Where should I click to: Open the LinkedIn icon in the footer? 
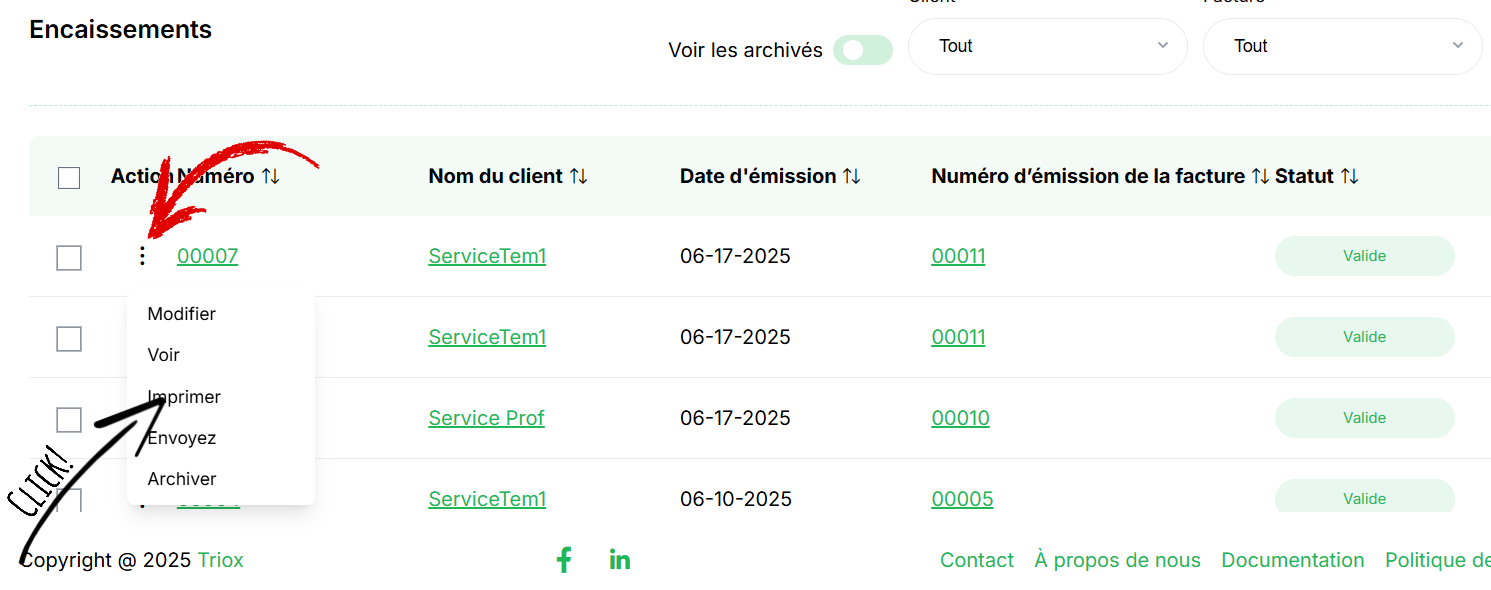click(x=620, y=560)
